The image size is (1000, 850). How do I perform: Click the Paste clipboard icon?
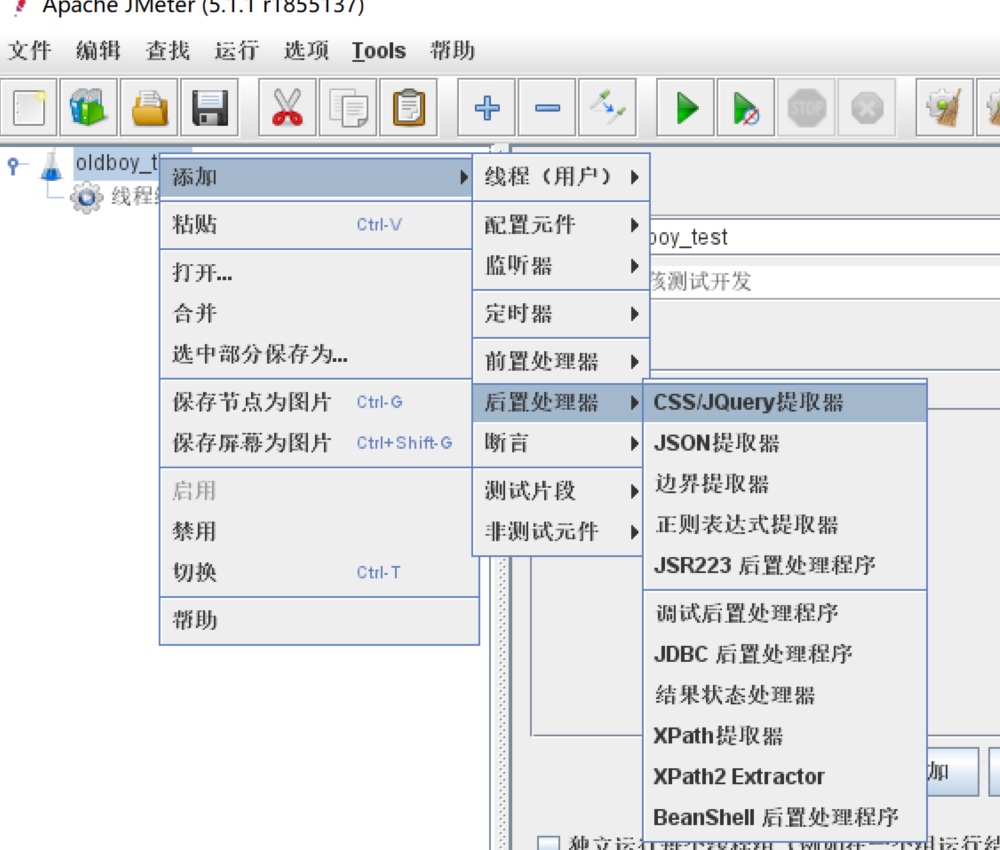[x=408, y=107]
